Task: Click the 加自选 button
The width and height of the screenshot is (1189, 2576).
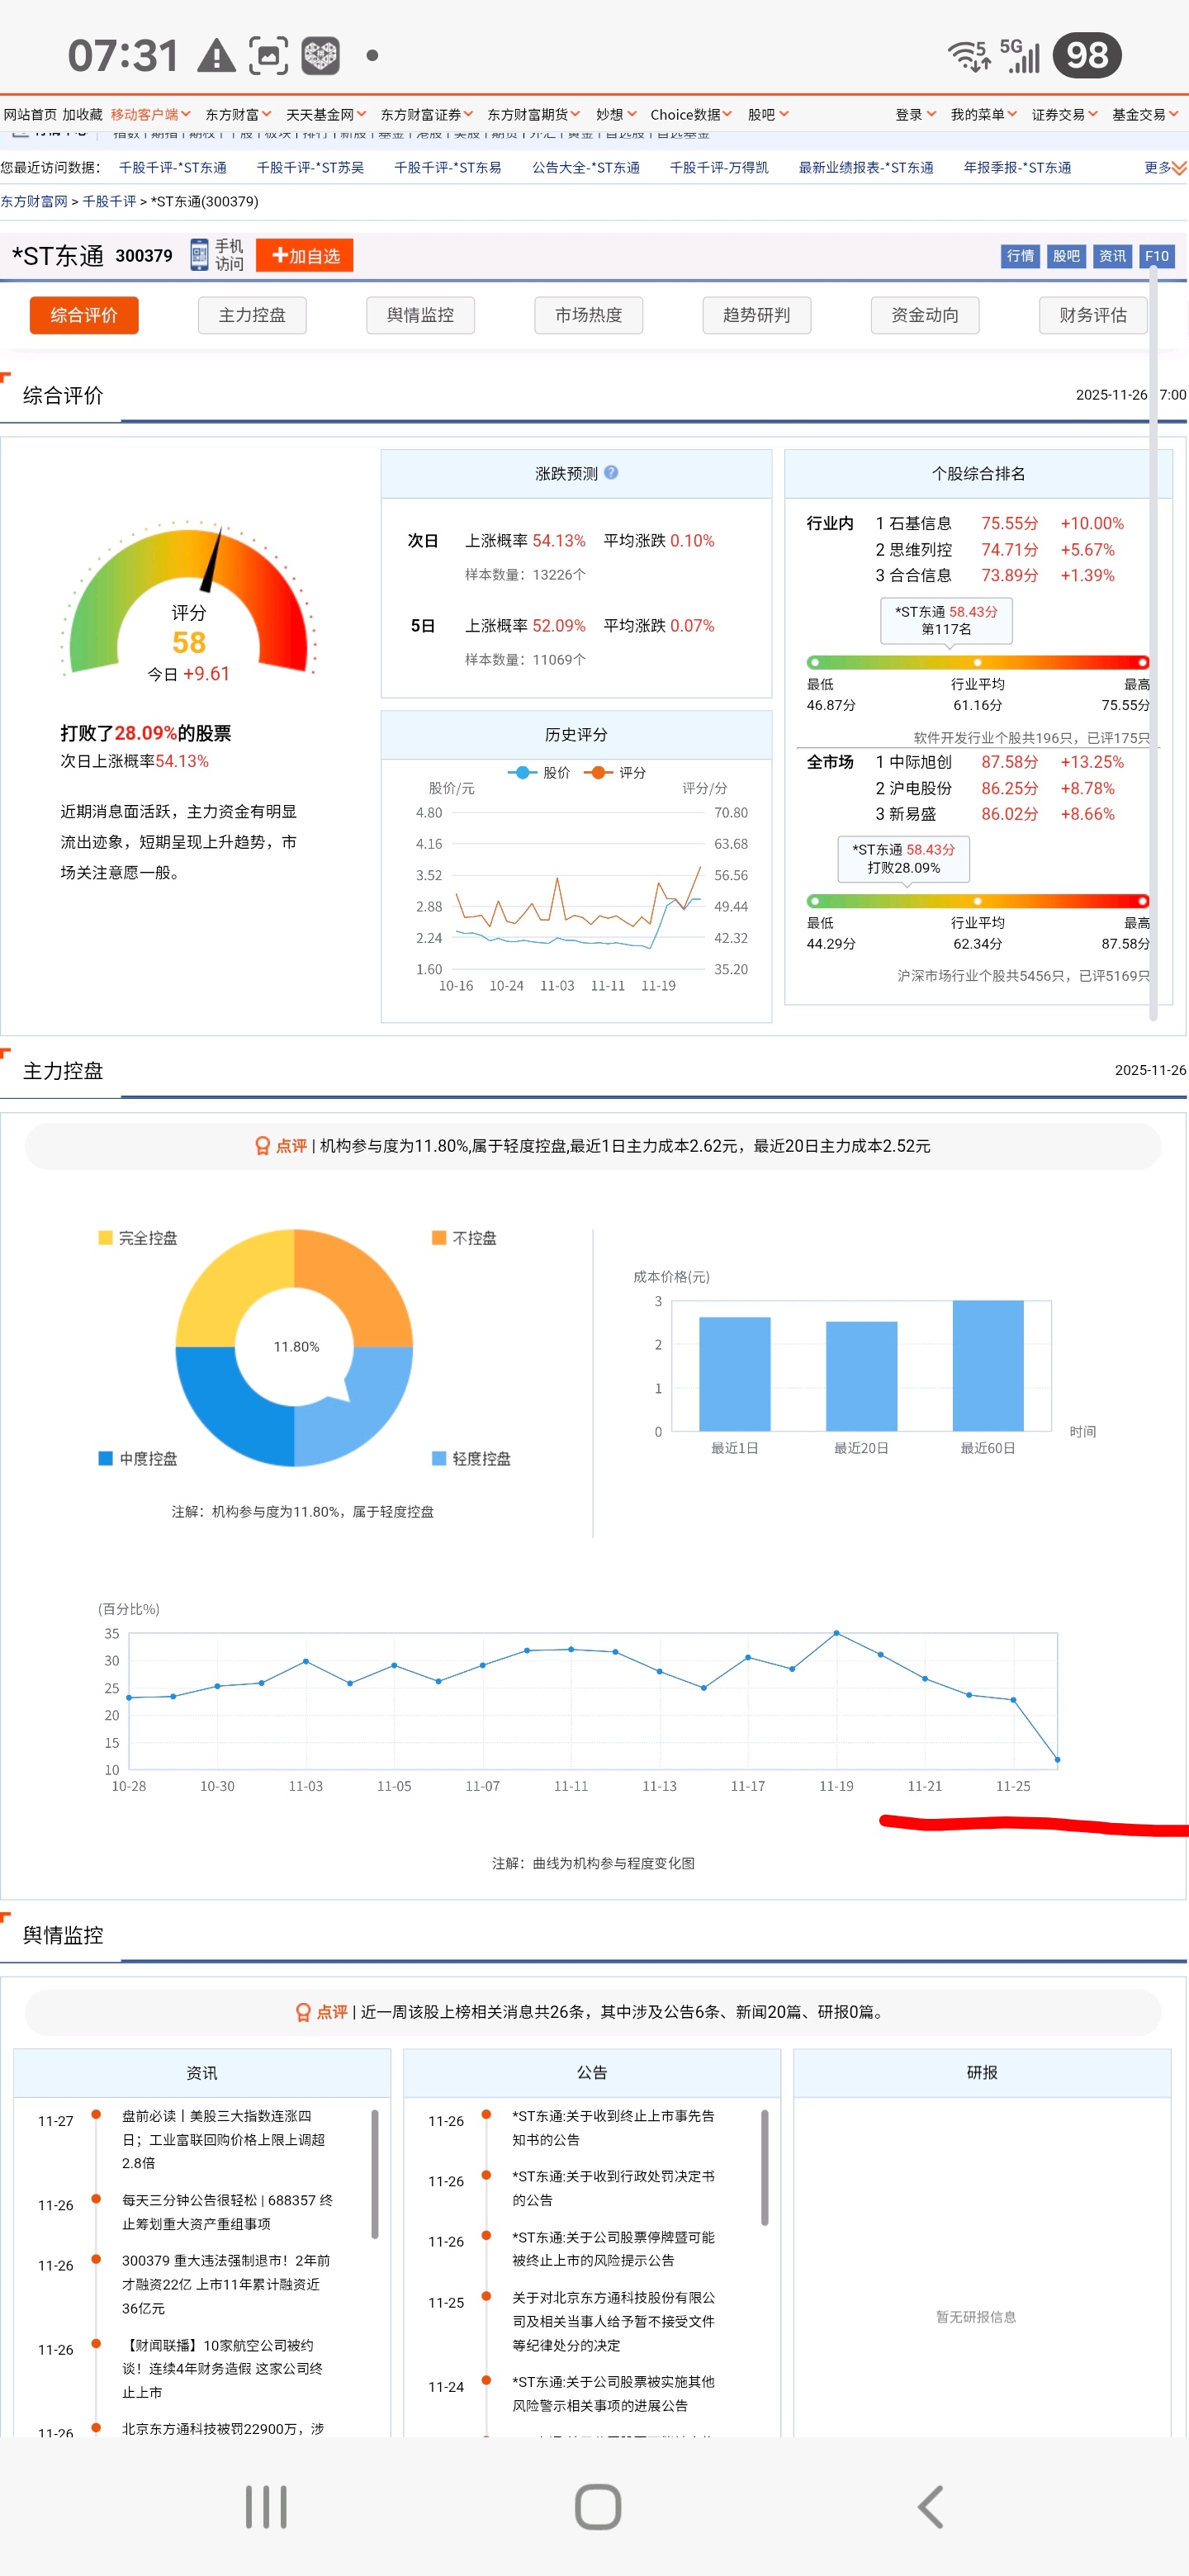Action: pos(305,255)
